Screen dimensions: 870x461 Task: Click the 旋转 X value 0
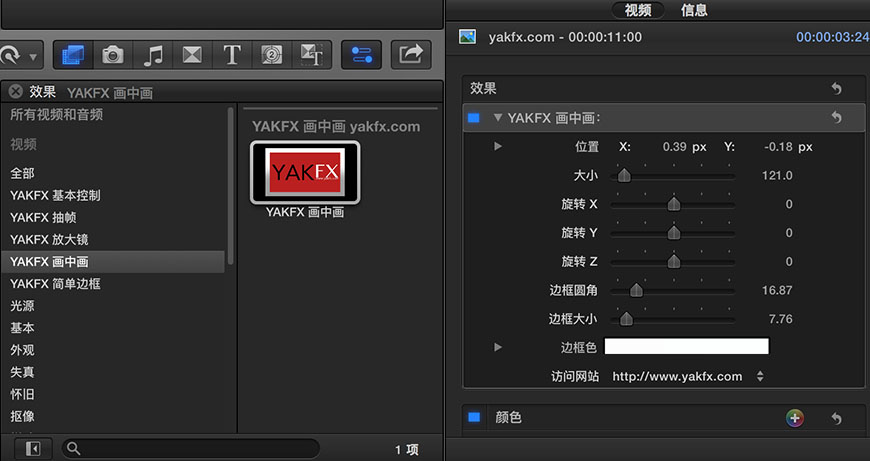click(x=789, y=204)
